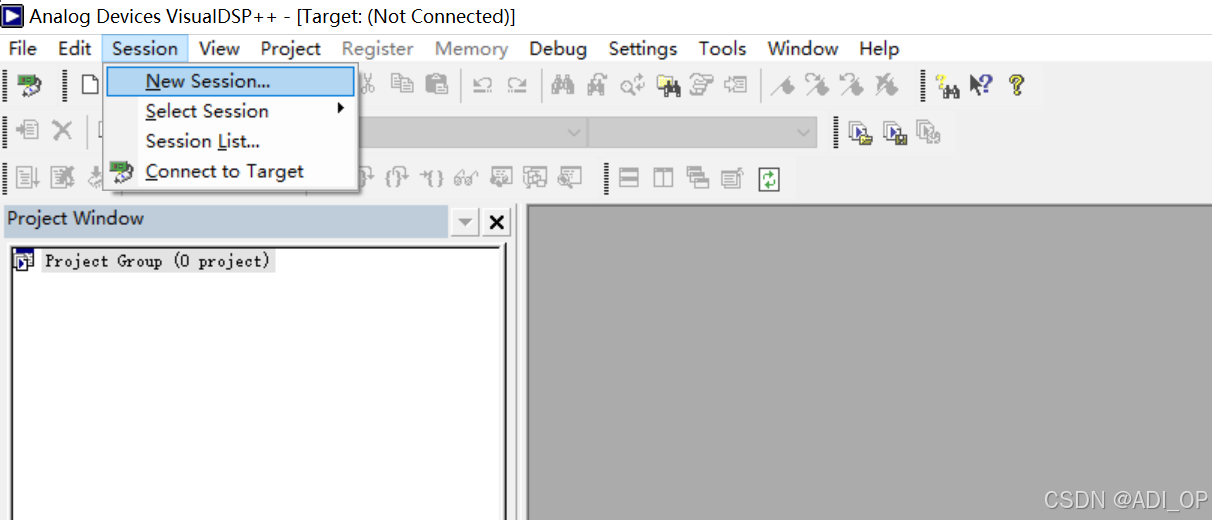
Task: Click the X remove icon in second toolbar
Action: point(62,131)
